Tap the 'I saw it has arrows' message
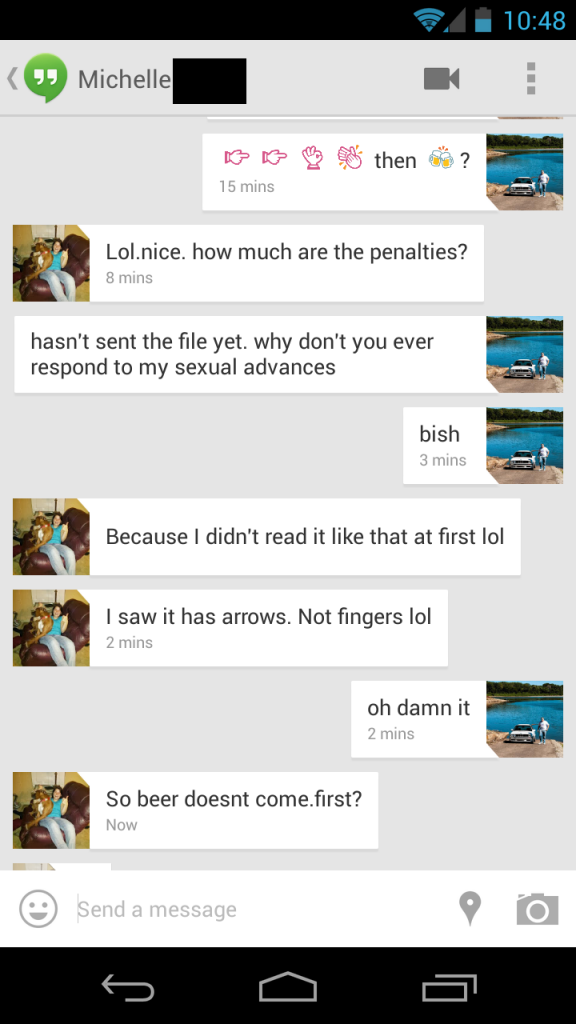This screenshot has height=1024, width=576. pyautogui.click(x=268, y=628)
